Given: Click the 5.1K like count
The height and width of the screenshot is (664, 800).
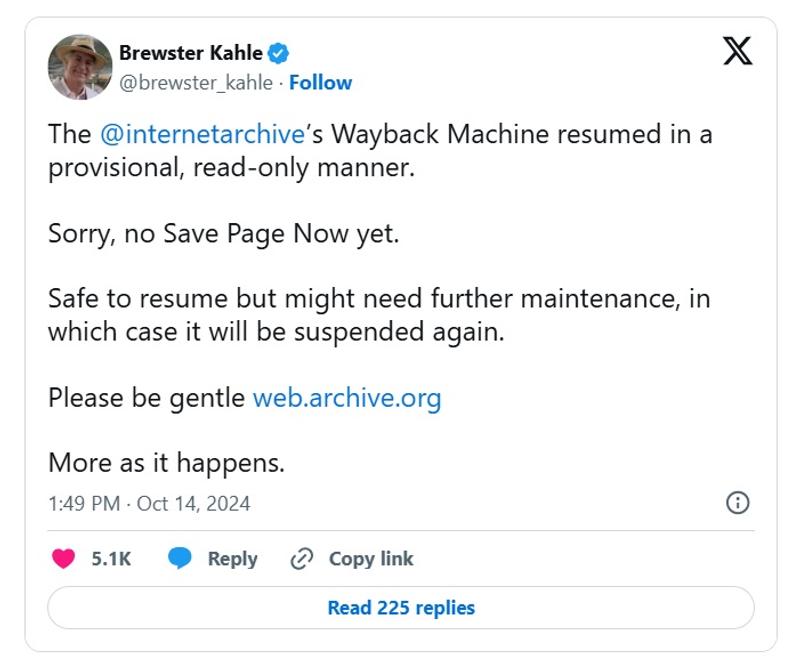Looking at the screenshot, I should (x=111, y=559).
